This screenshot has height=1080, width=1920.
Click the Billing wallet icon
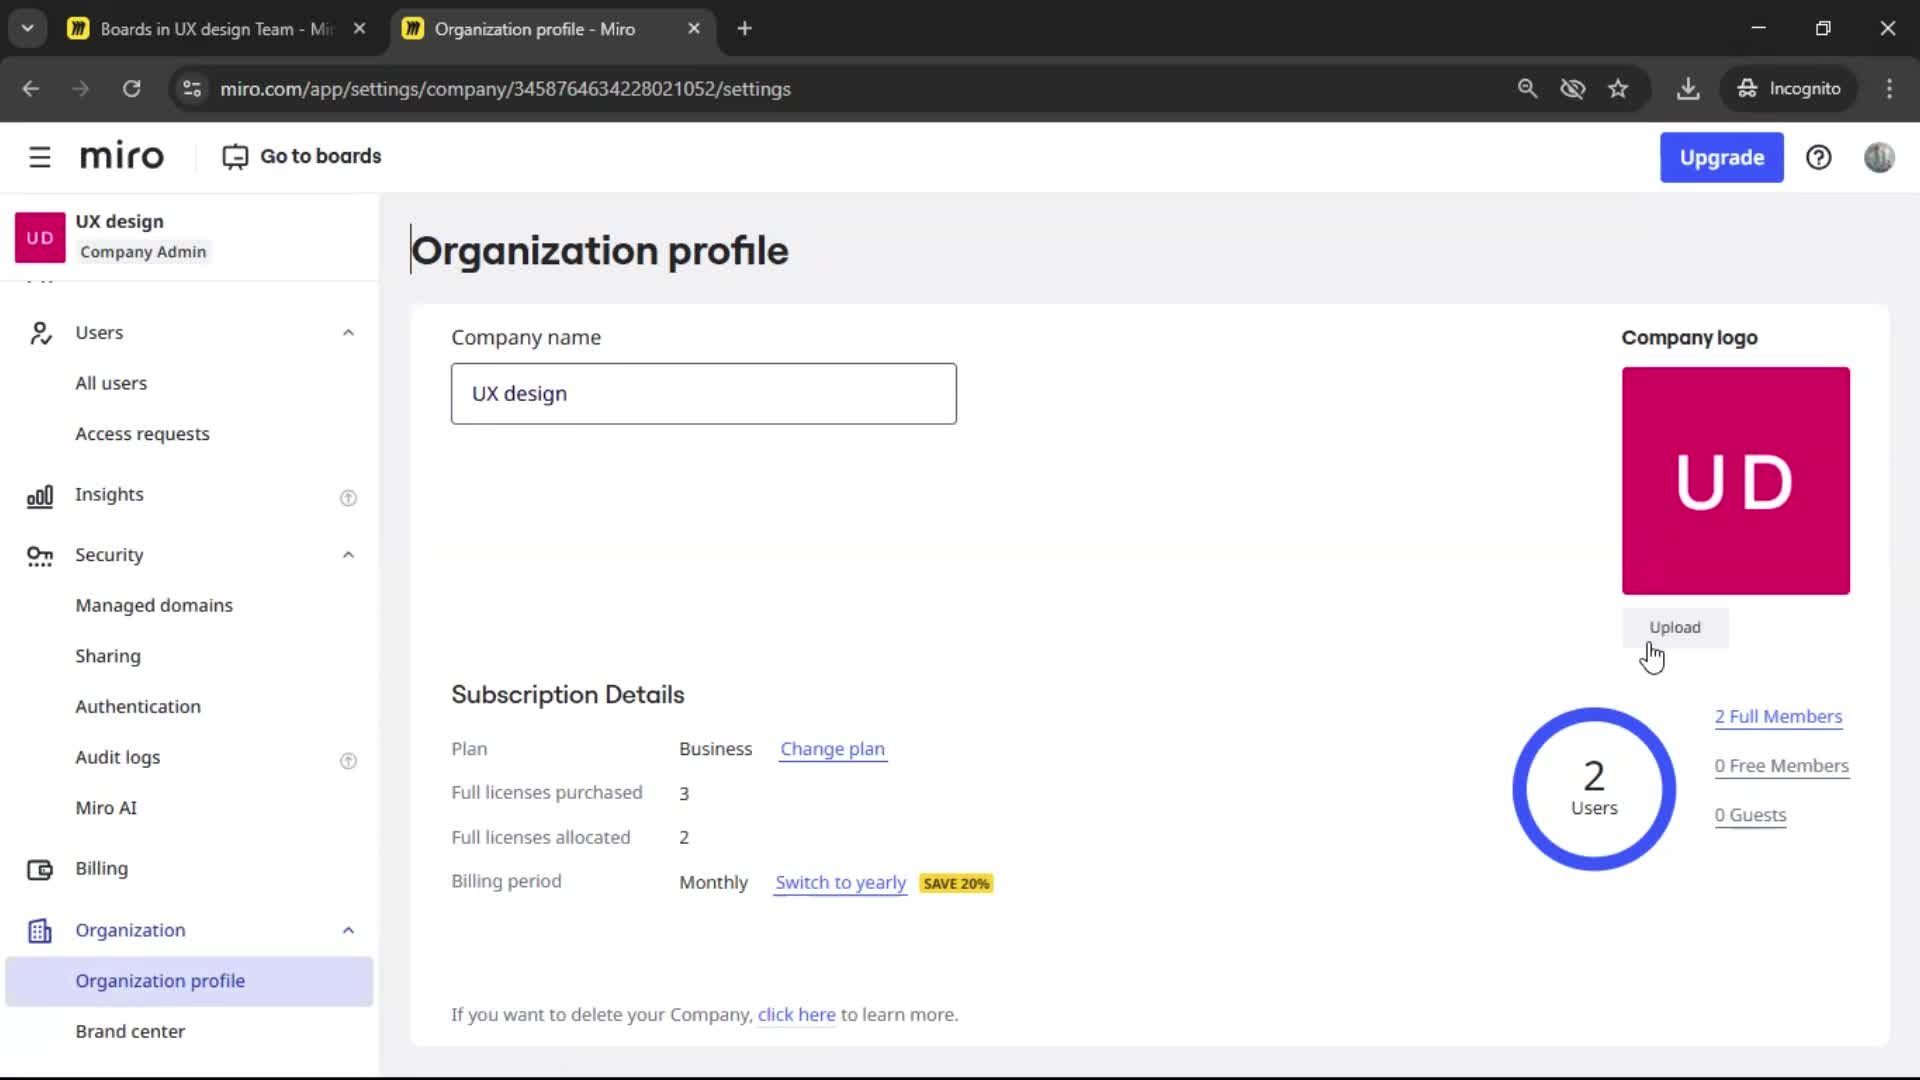[x=40, y=869]
